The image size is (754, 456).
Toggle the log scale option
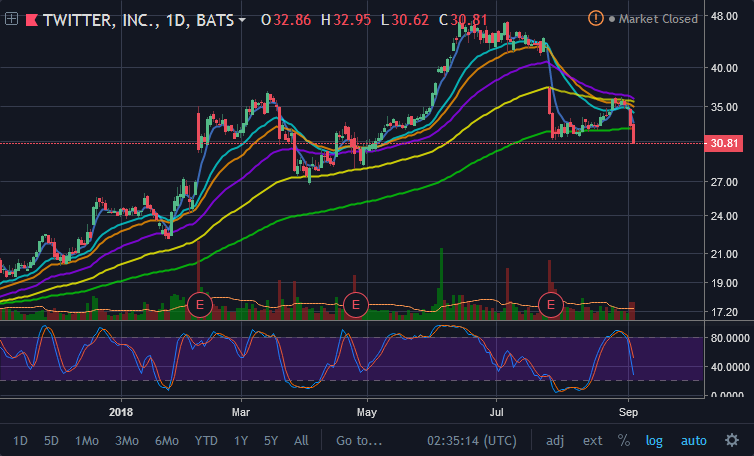[x=654, y=441]
